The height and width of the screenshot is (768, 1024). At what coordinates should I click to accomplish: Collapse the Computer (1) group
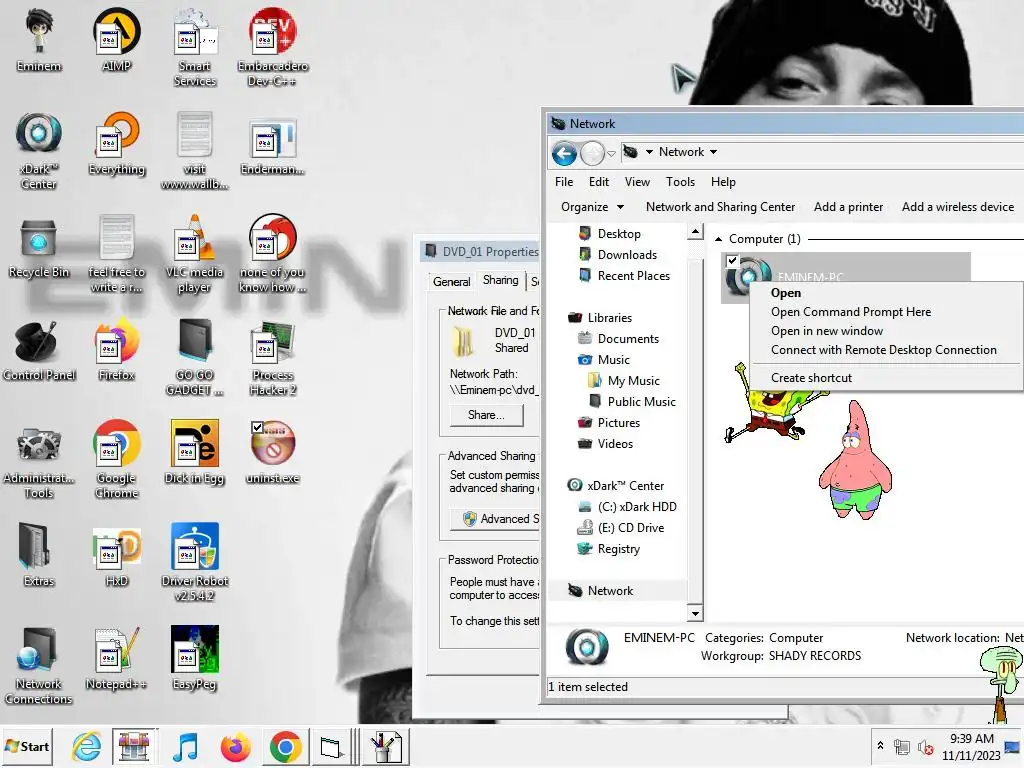point(718,240)
